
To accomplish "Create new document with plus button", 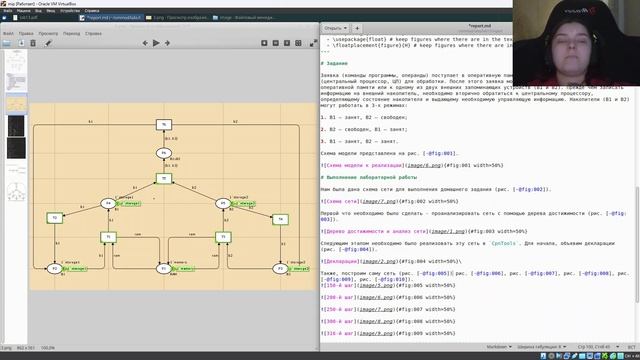I will (x=357, y=28).
